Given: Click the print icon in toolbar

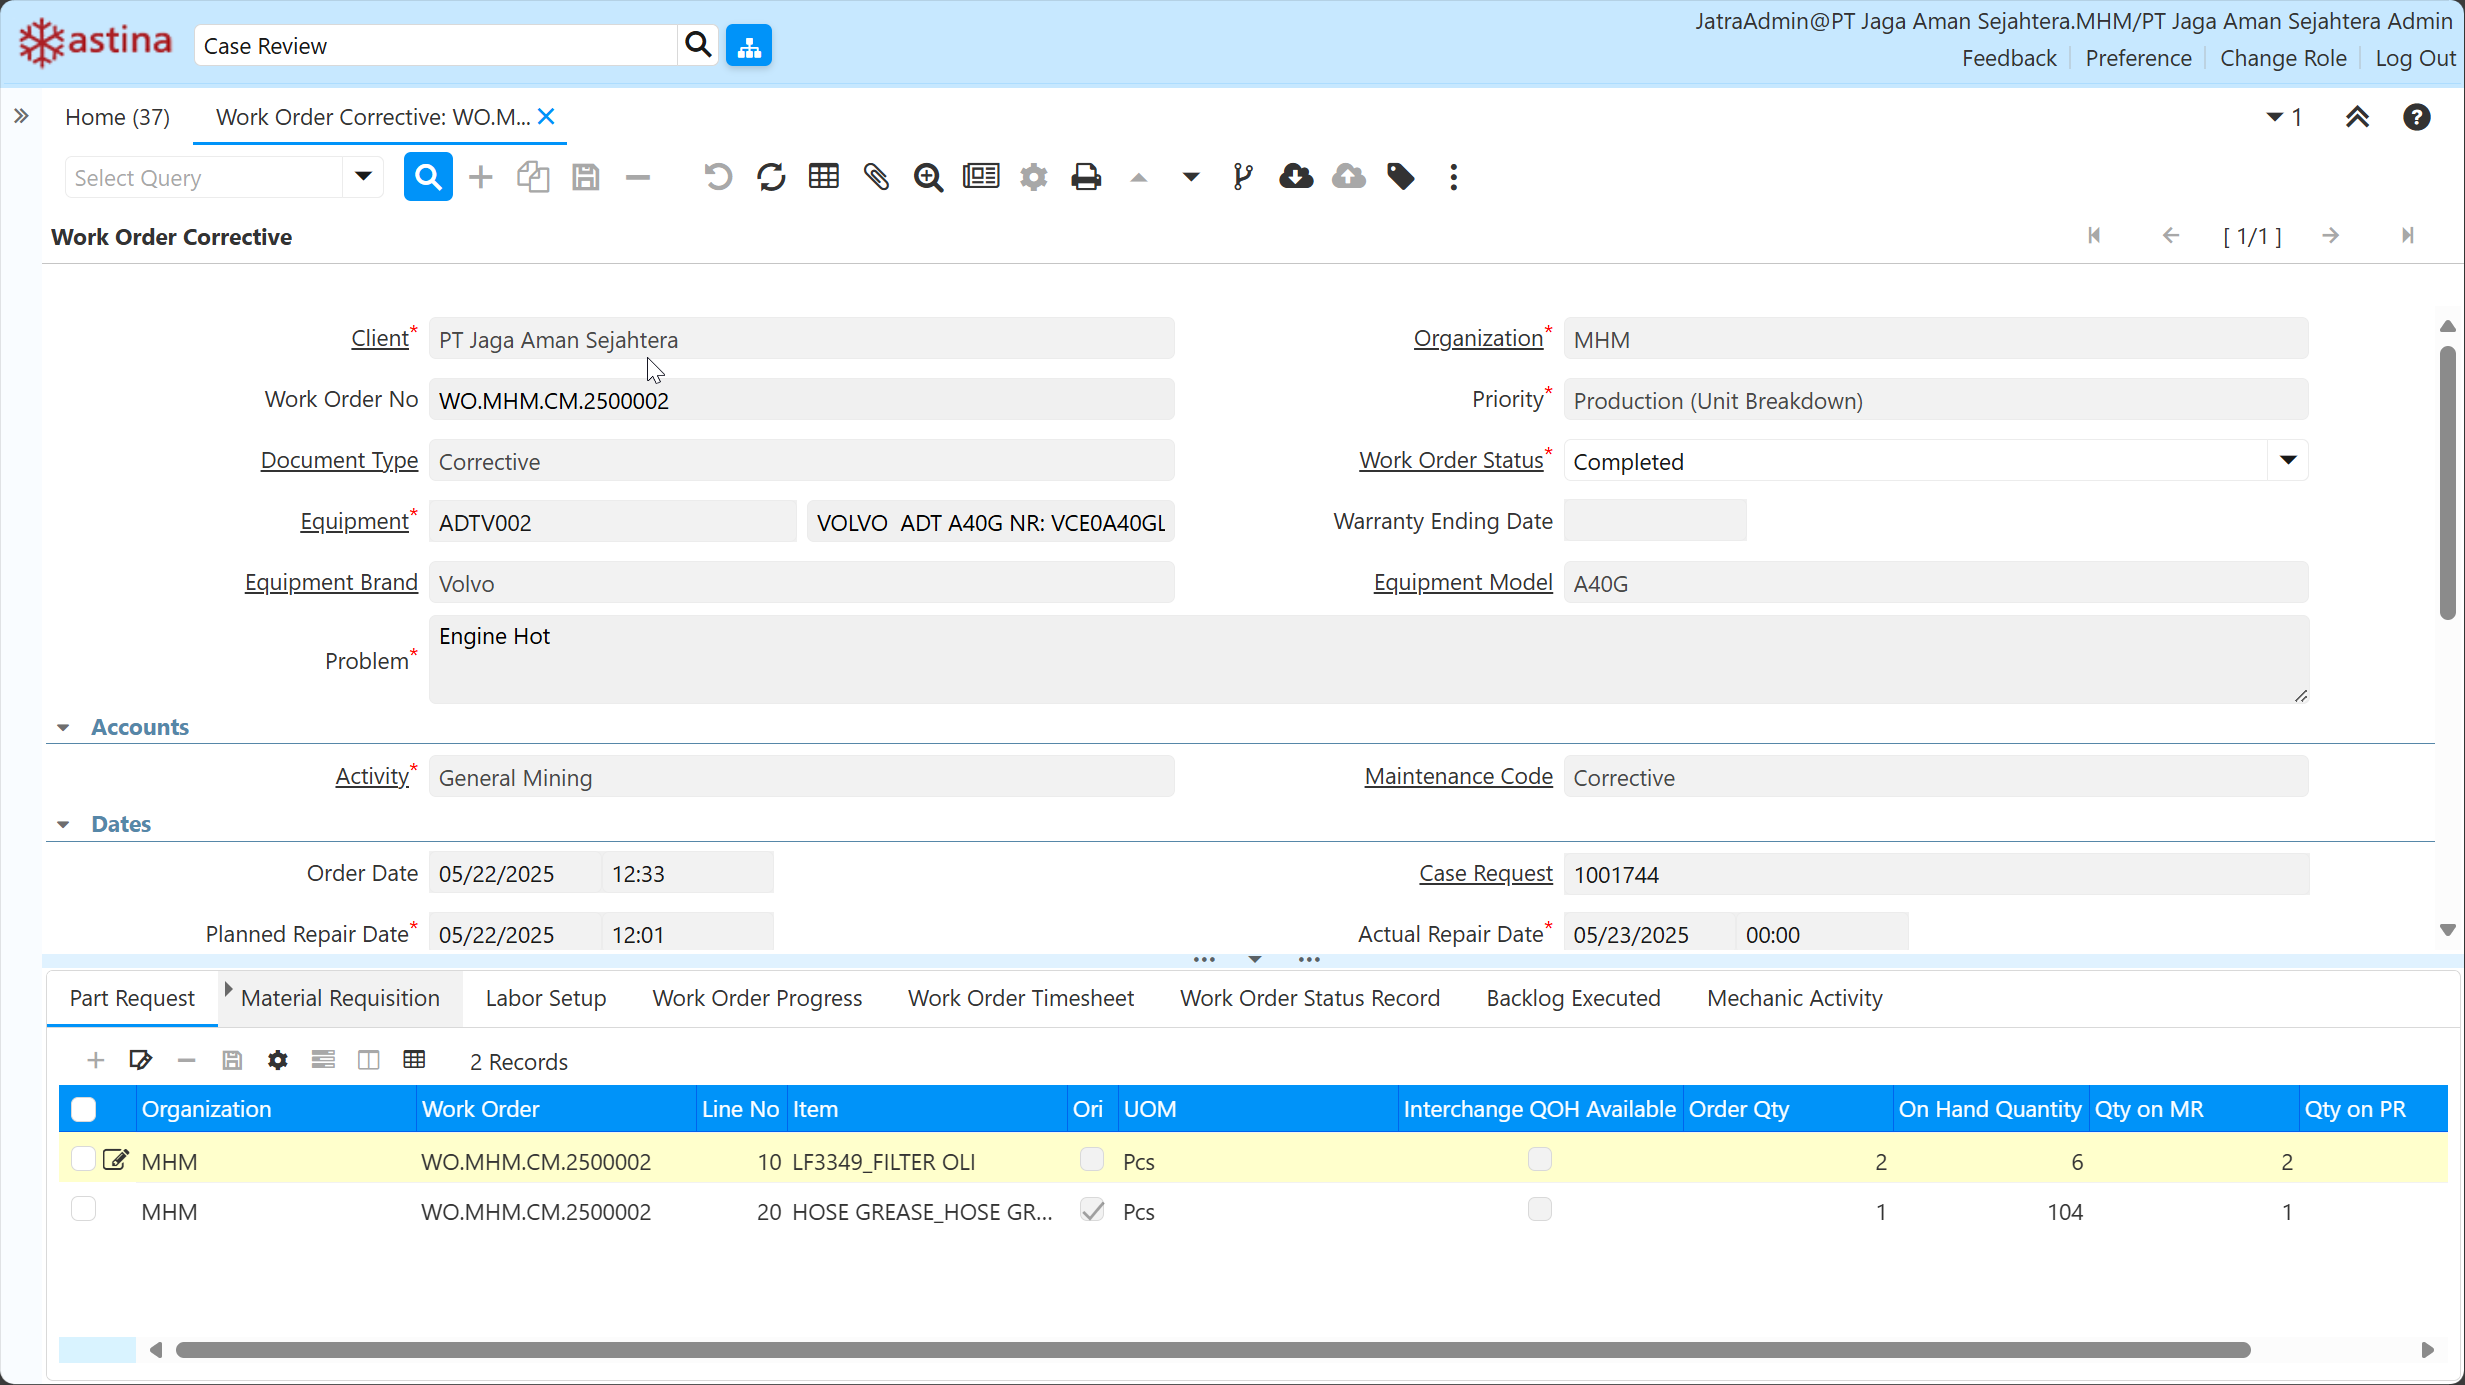Looking at the screenshot, I should pos(1085,178).
